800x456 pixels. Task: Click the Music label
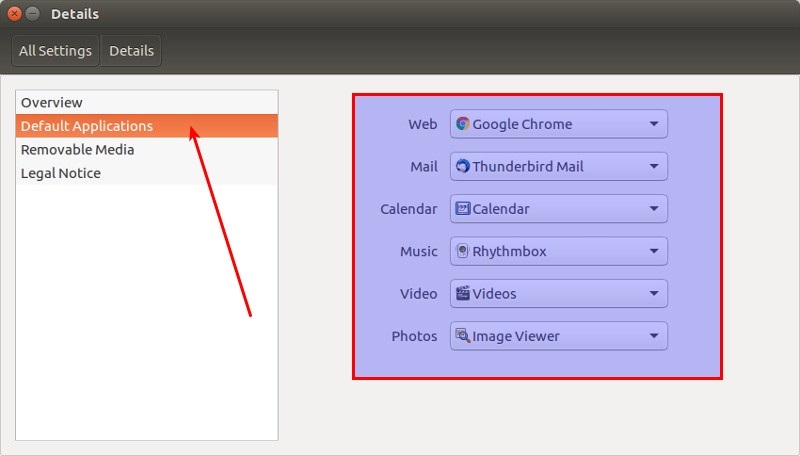coord(419,251)
